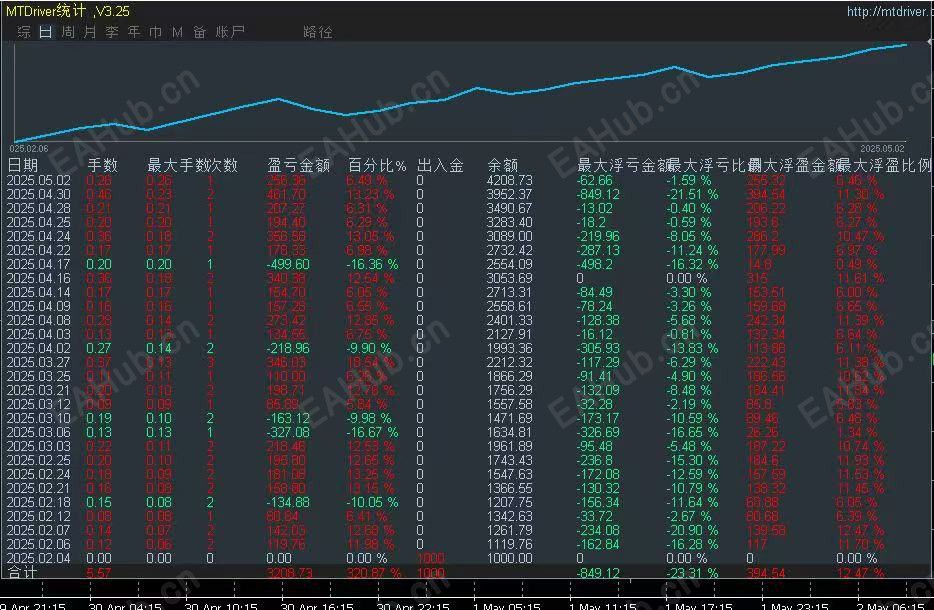The image size is (934, 610).
Task: Click the 次数 column header
Action: (222, 165)
